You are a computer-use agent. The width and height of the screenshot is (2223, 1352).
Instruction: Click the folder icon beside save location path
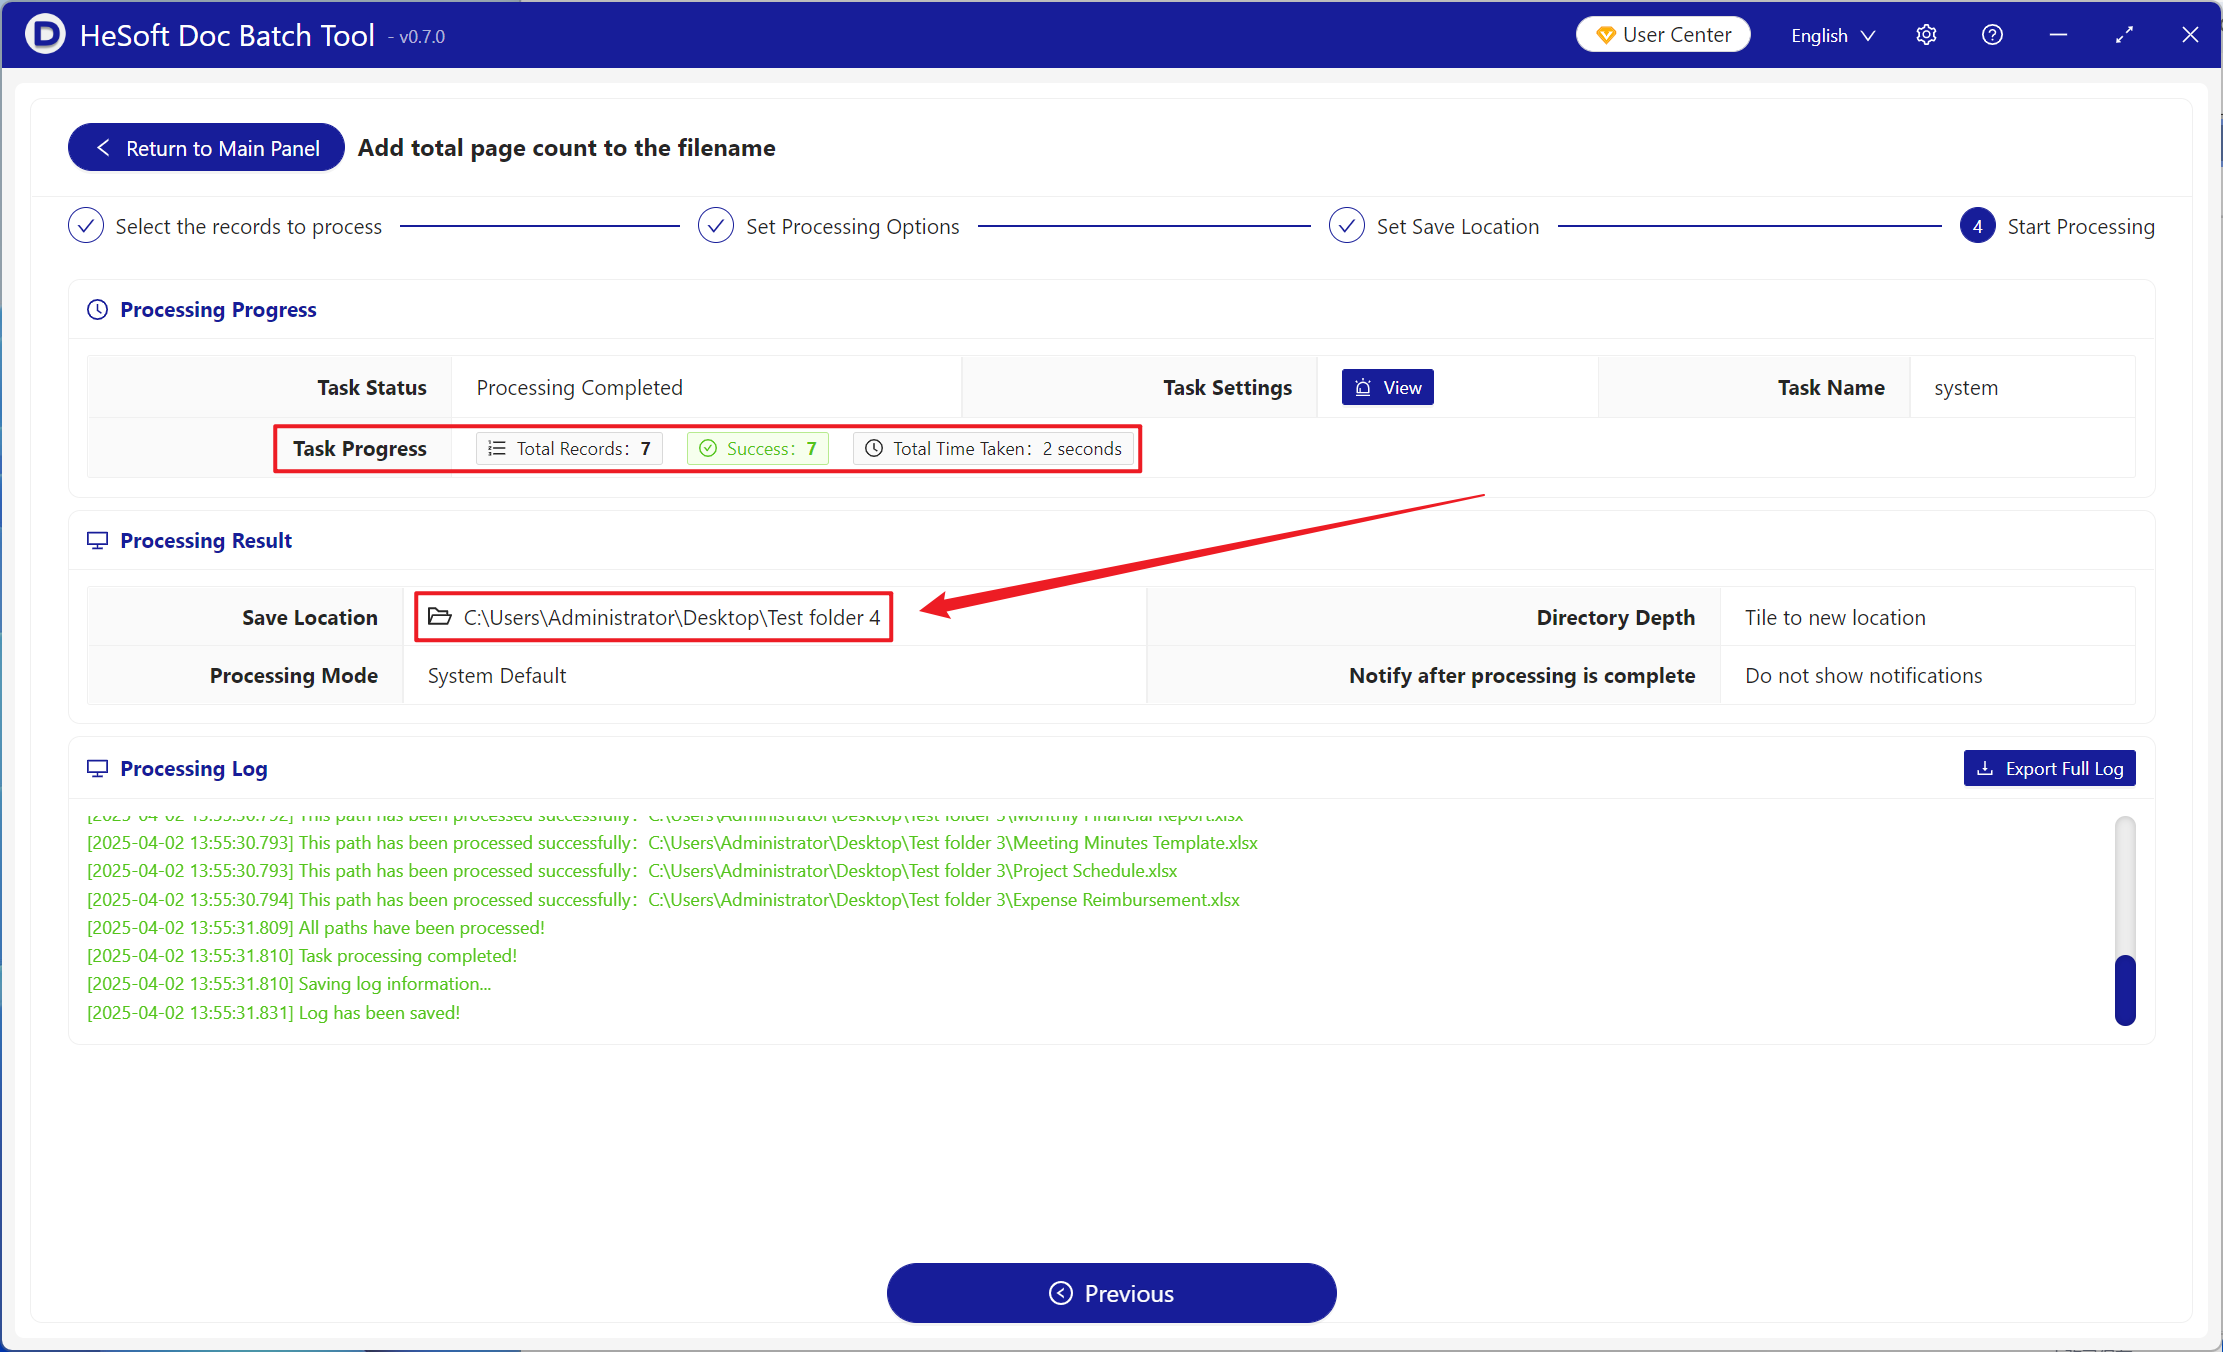pyautogui.click(x=439, y=617)
